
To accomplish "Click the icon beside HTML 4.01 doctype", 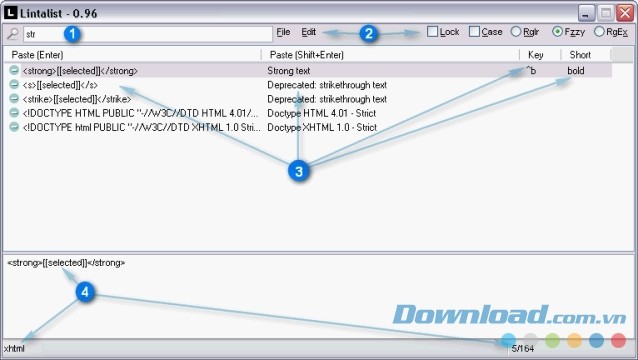I will (x=14, y=113).
